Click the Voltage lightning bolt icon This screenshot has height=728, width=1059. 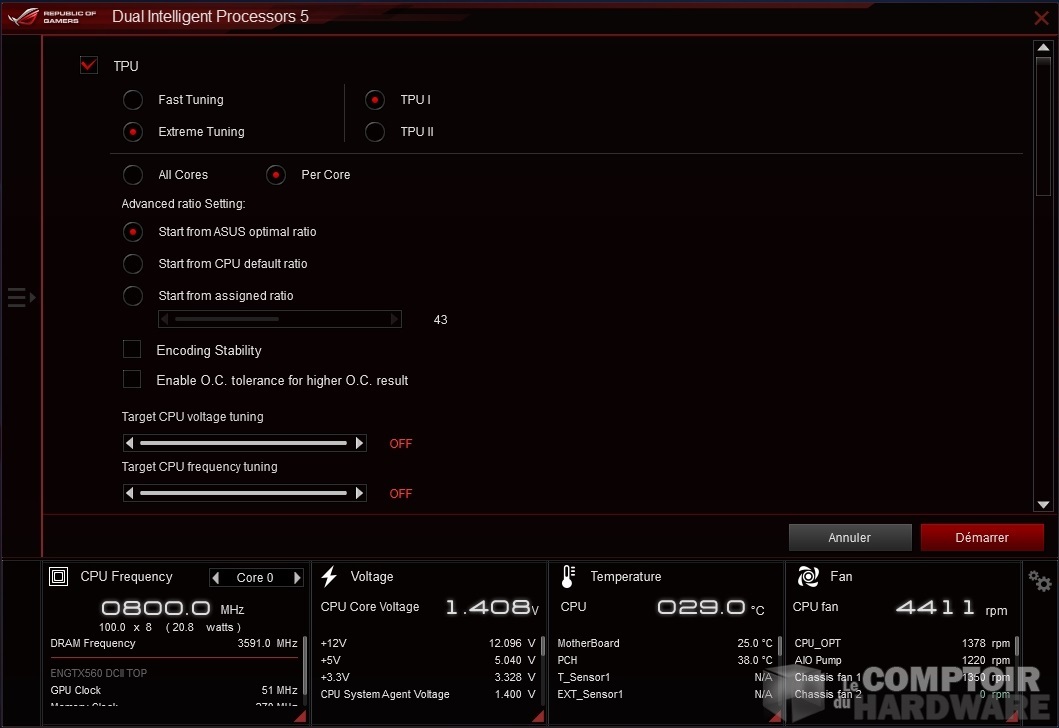tap(329, 577)
